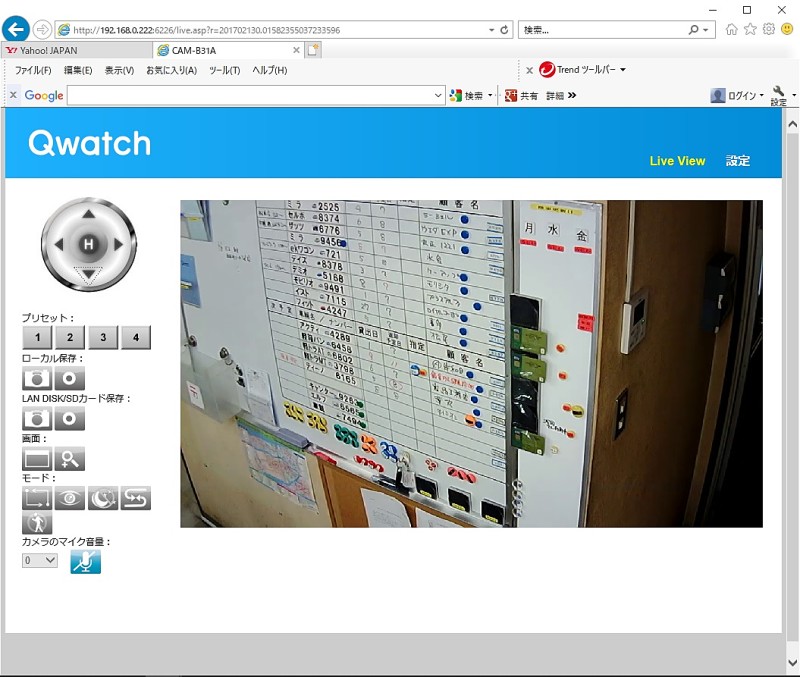This screenshot has height=677, width=800.
Task: Go to camera preset 3
Action: coord(103,338)
